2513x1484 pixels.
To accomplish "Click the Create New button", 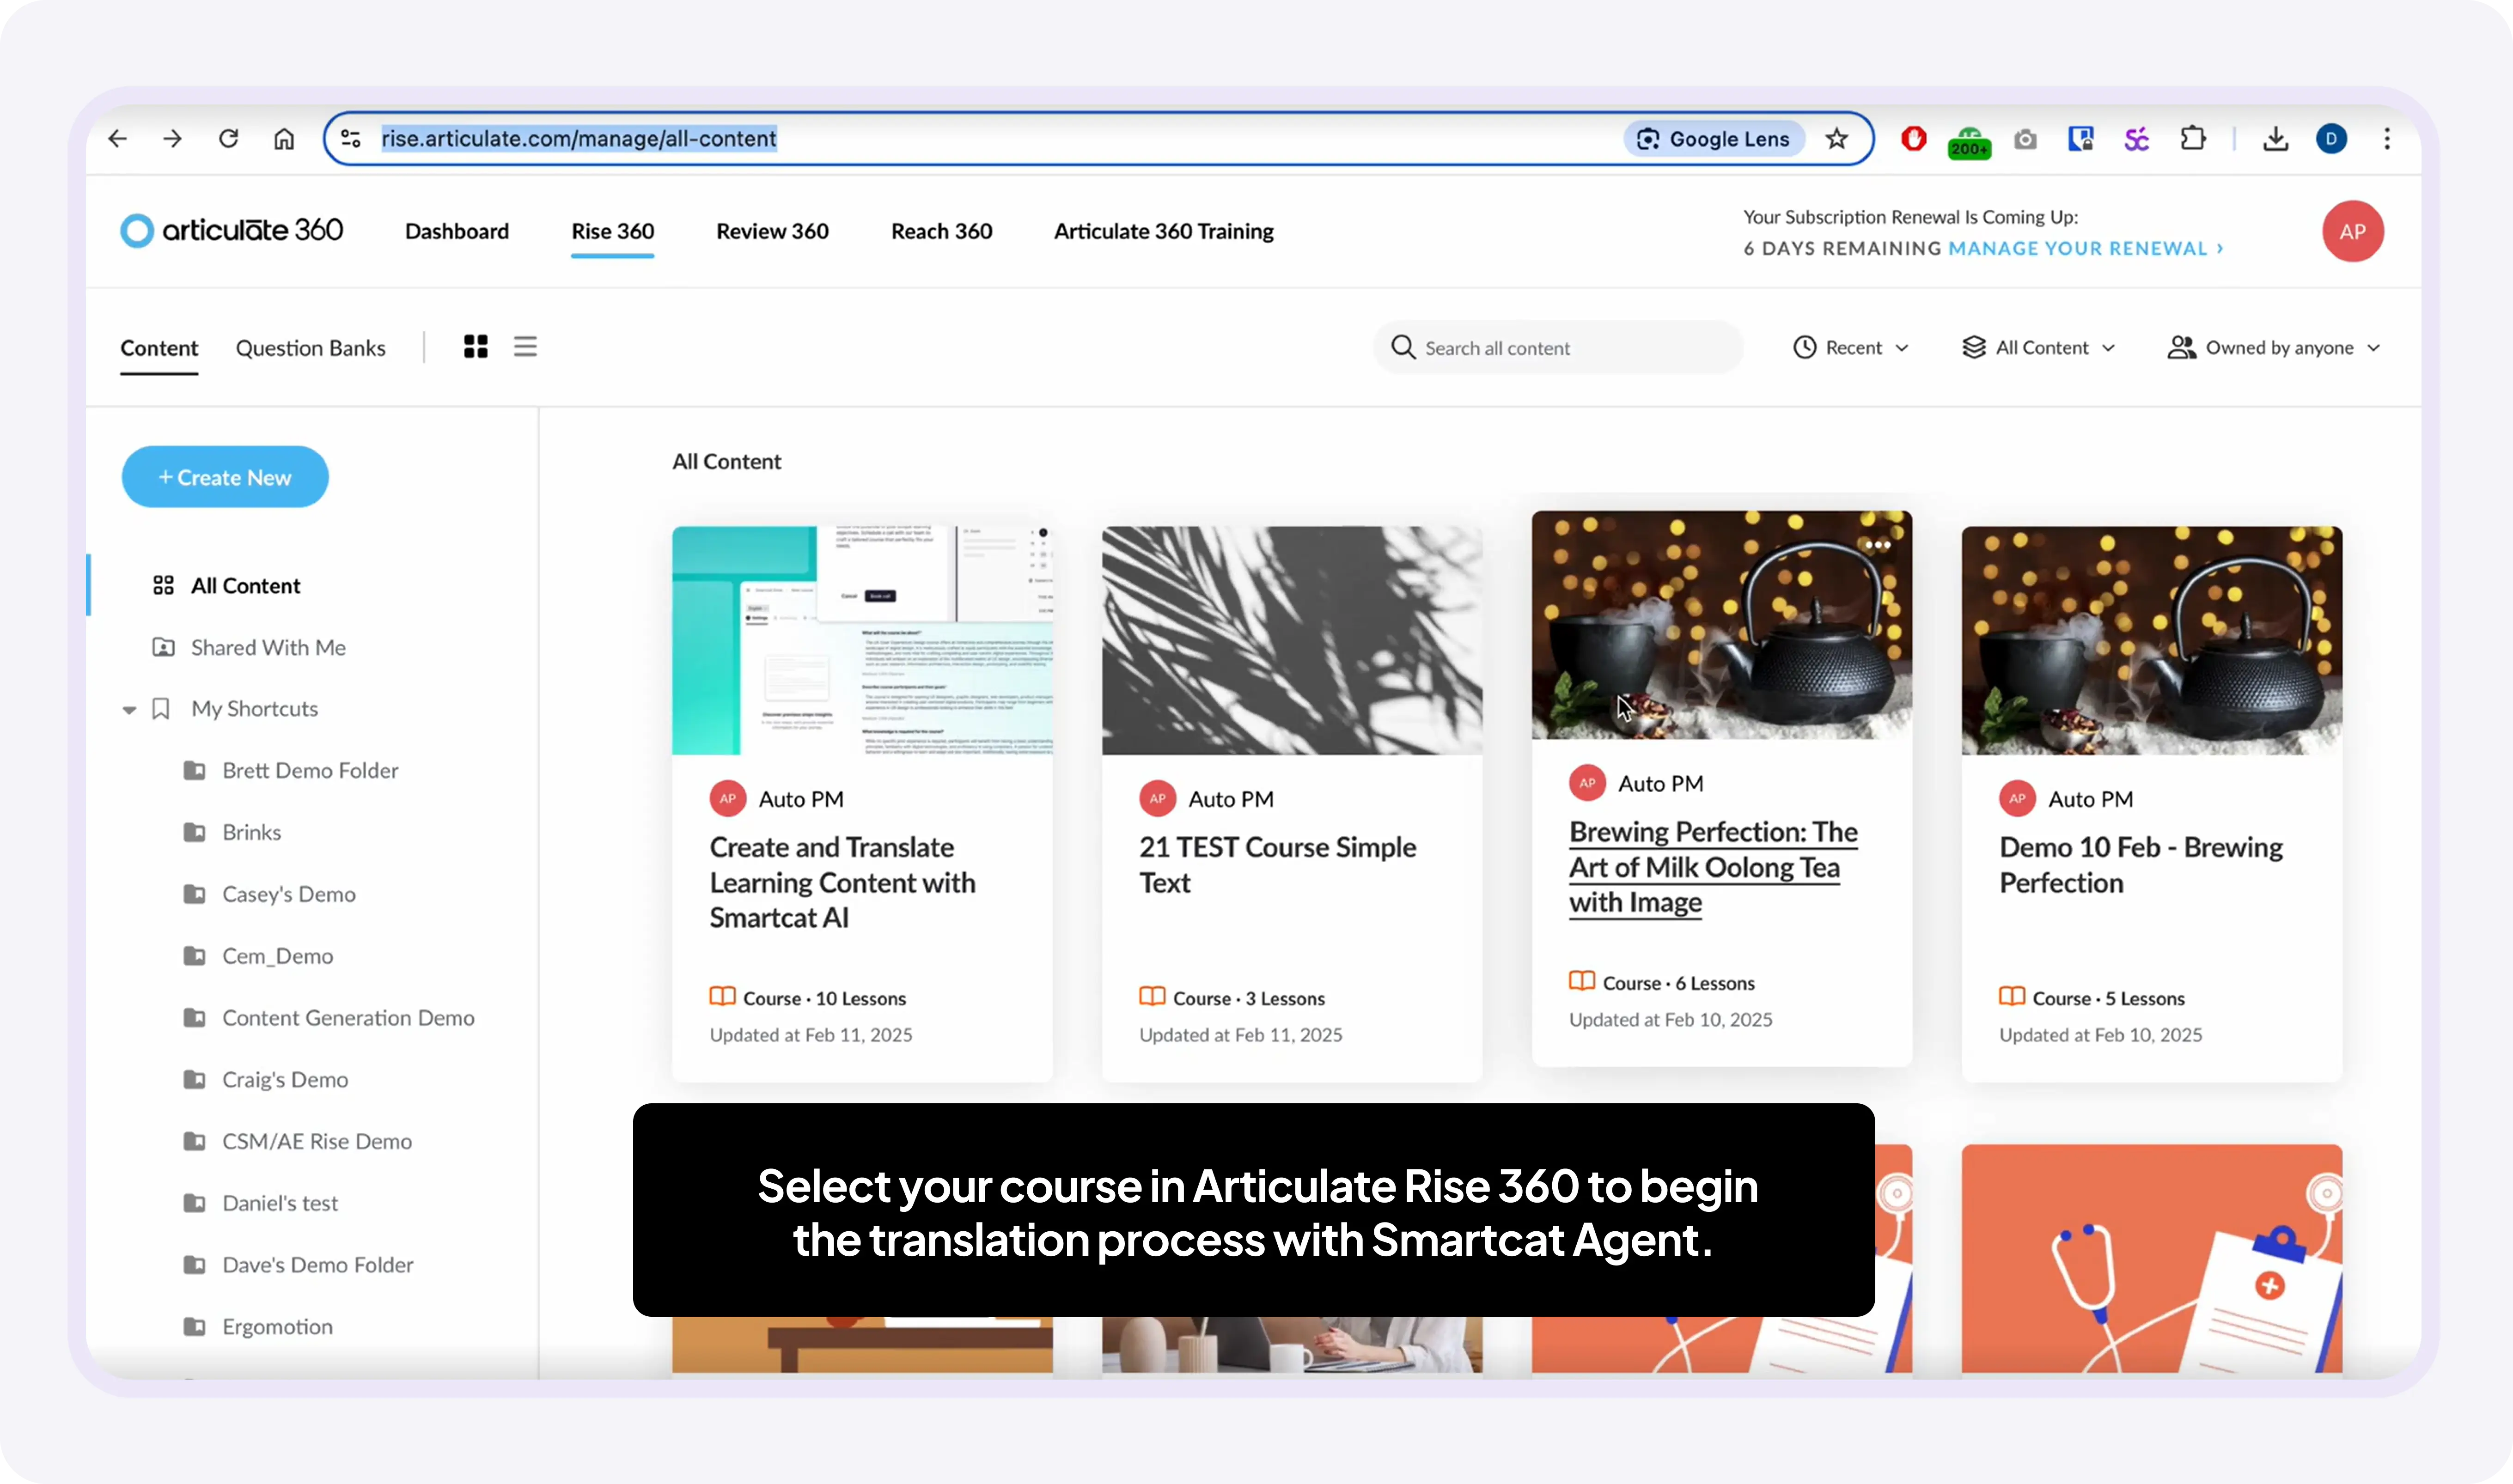I will click(x=225, y=477).
